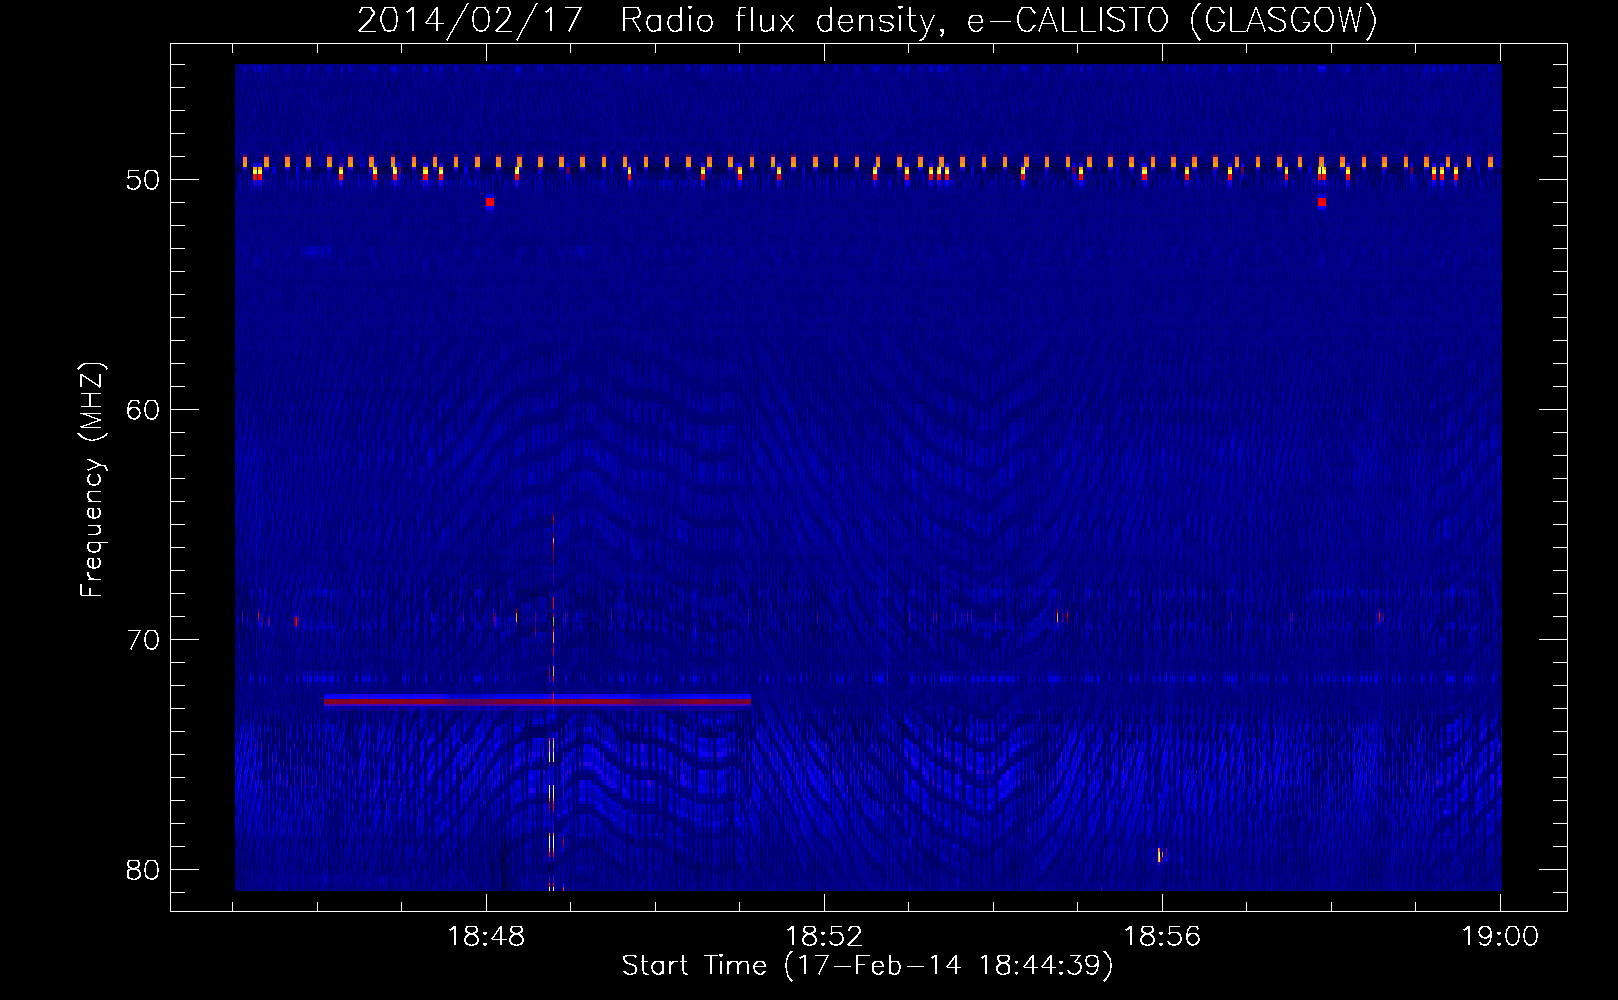Click the 18:48 time axis label
The image size is (1618, 1000).
[x=486, y=937]
